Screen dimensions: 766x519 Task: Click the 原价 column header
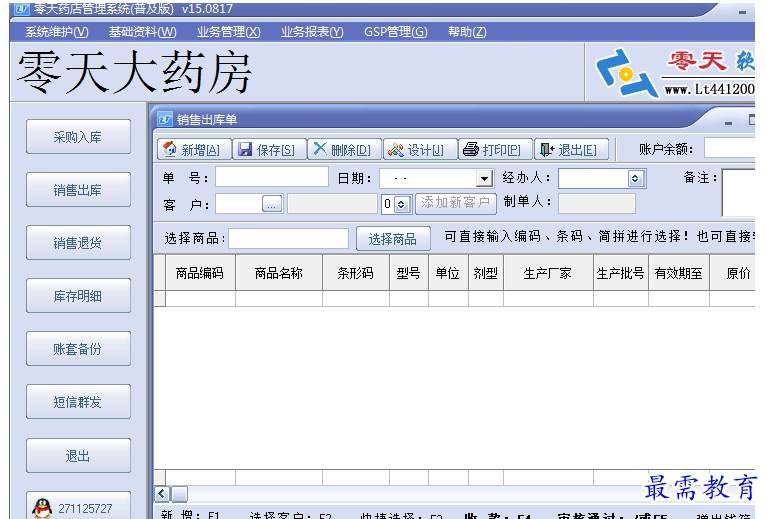click(733, 273)
